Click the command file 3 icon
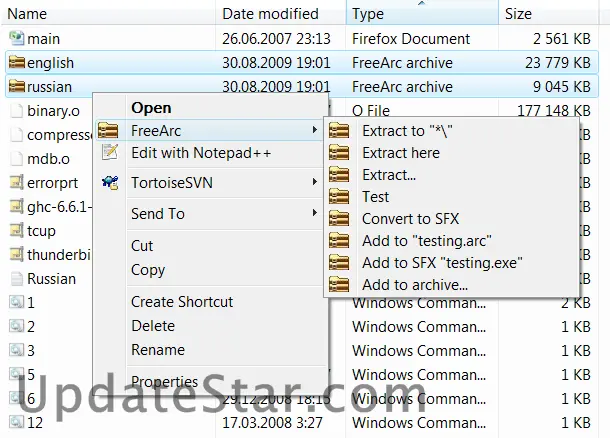Image resolution: width=610 pixels, height=438 pixels. (16, 350)
